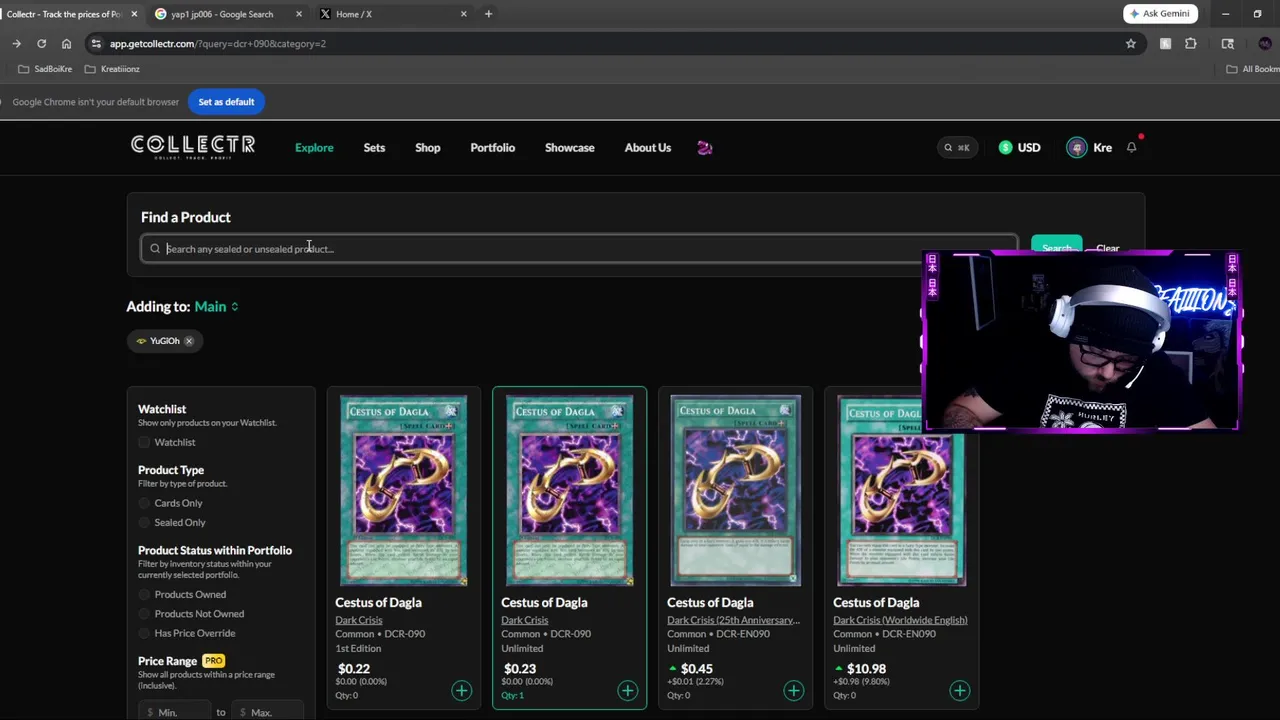
Task: Open the Kreatiionz bookmarks folder
Action: coord(112,69)
